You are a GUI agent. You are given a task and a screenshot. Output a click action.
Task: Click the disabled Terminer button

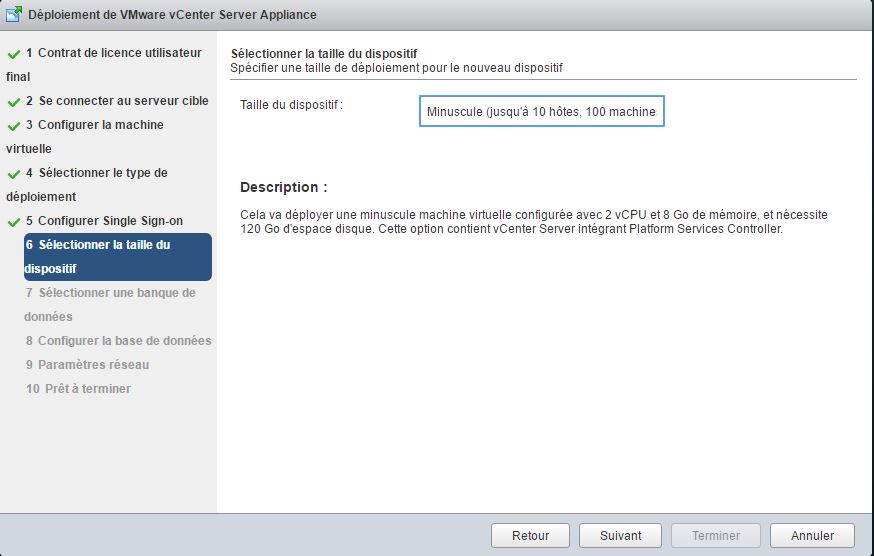(x=716, y=535)
